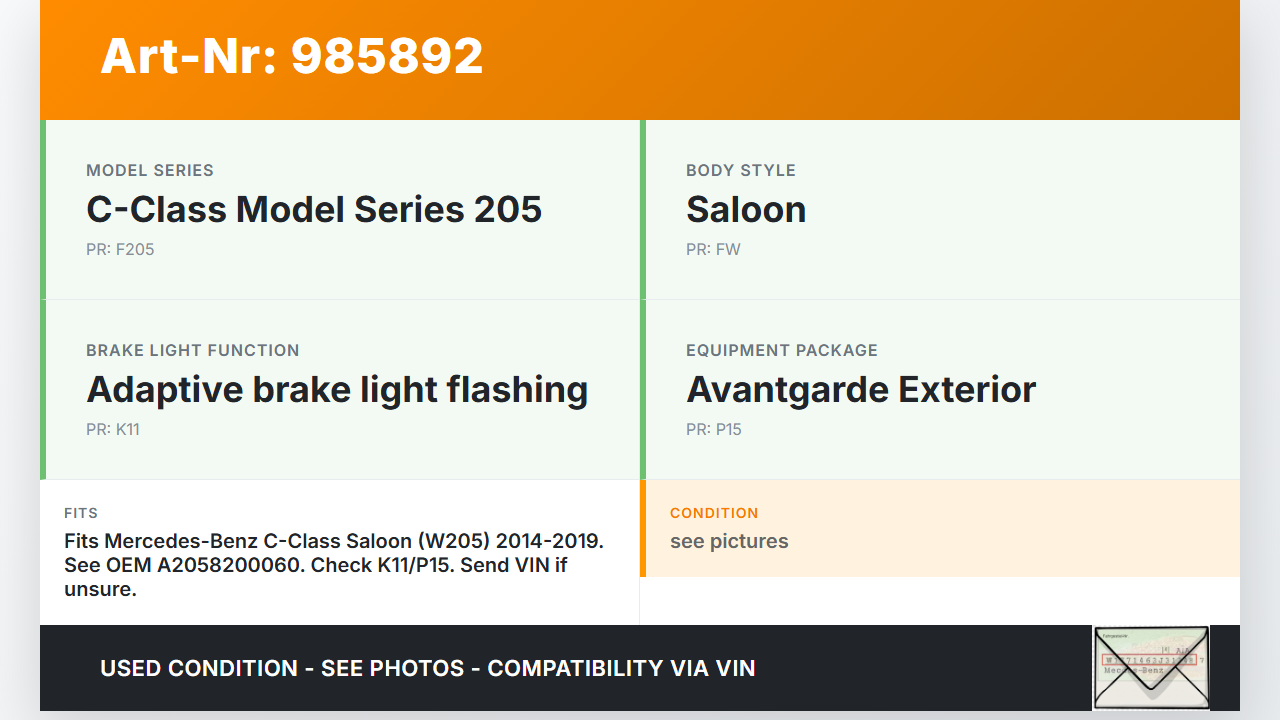Click the Mercedes-Benz C-Class fitment description text
The width and height of the screenshot is (1280, 720).
334,565
